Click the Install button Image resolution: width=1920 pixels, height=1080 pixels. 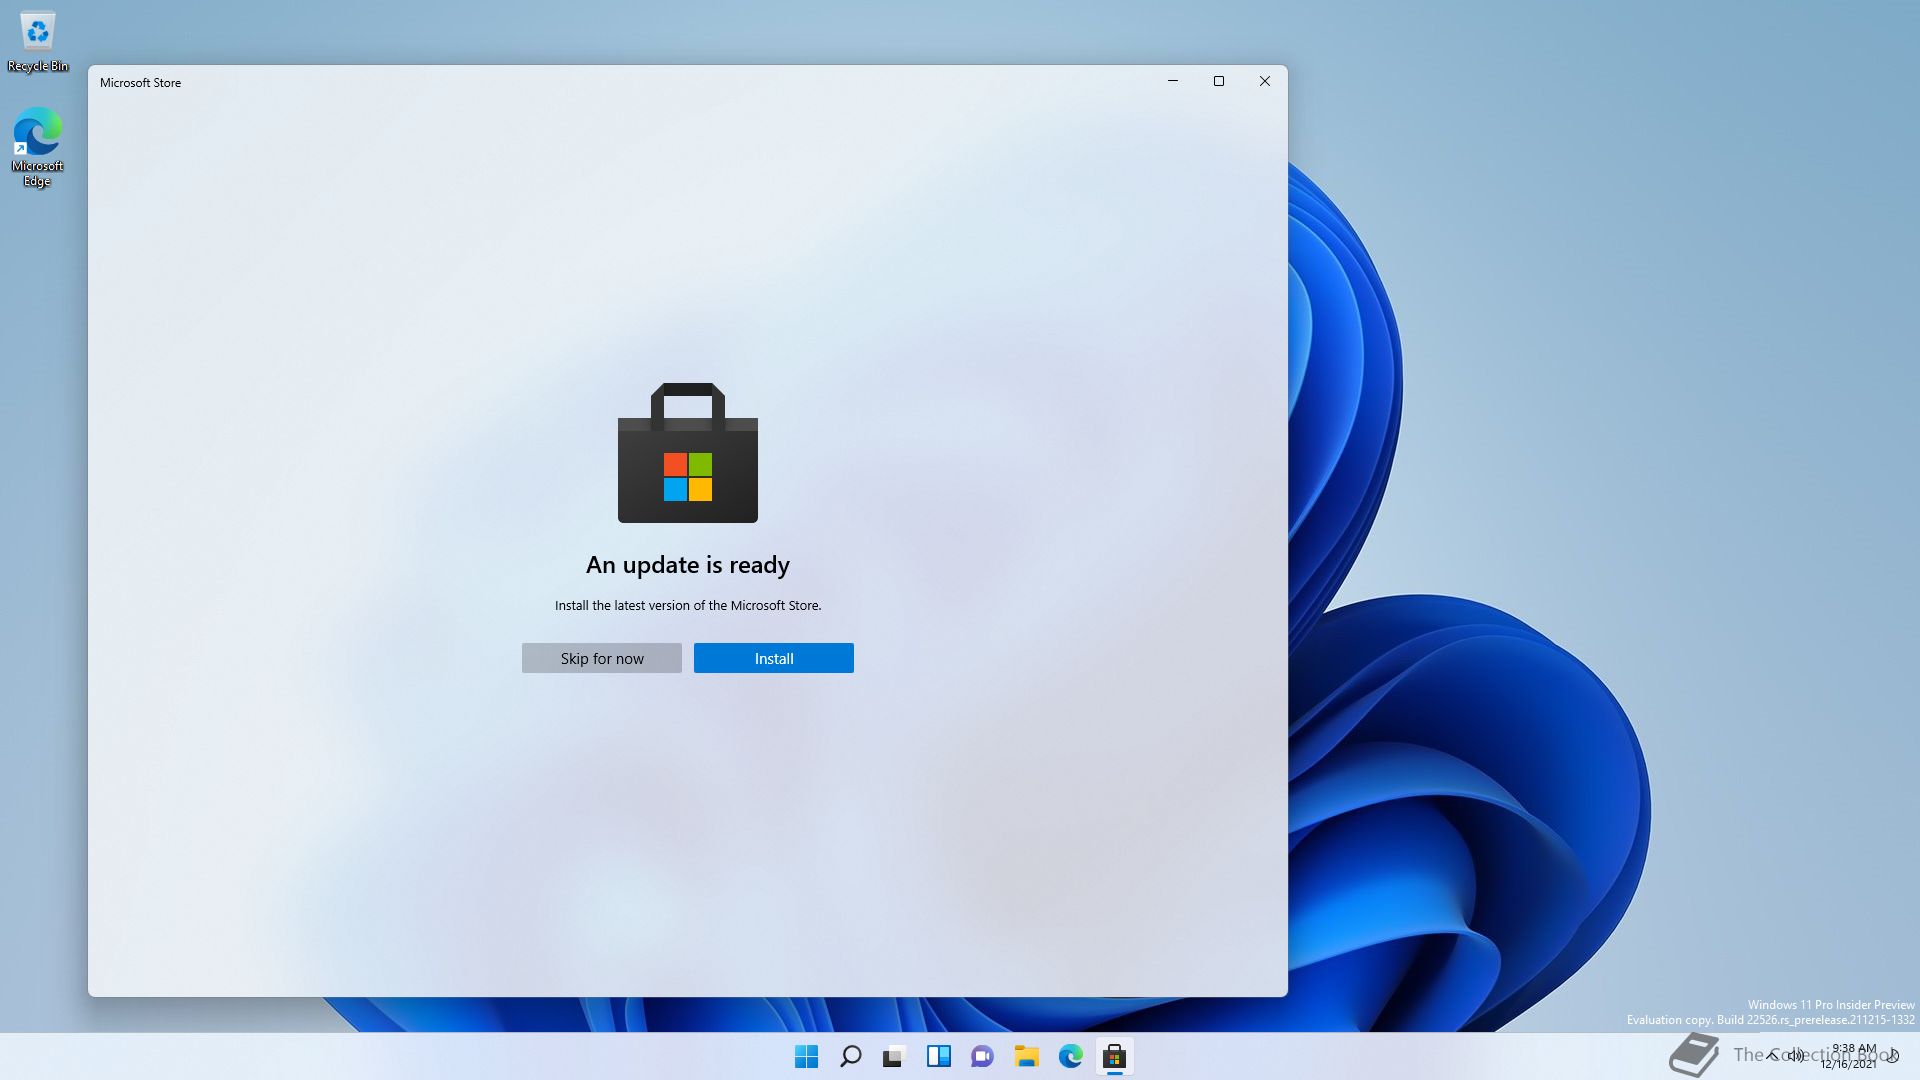pos(773,658)
